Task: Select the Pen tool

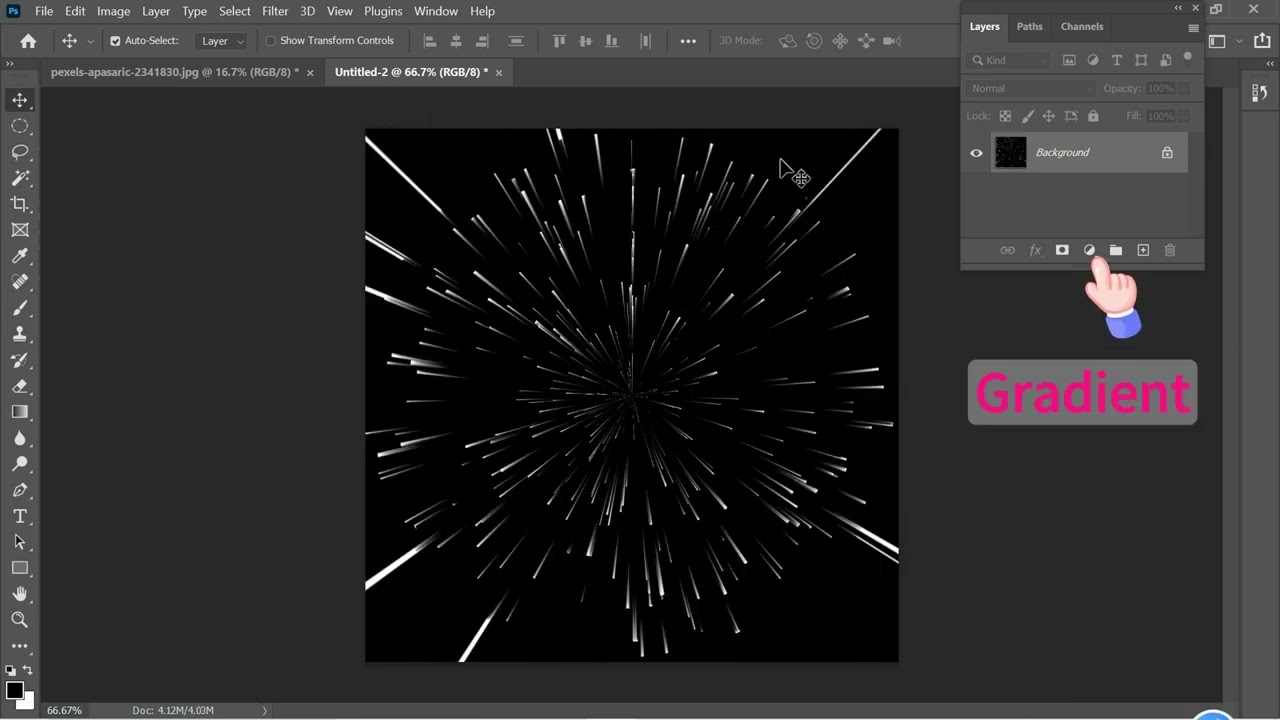Action: click(x=20, y=490)
